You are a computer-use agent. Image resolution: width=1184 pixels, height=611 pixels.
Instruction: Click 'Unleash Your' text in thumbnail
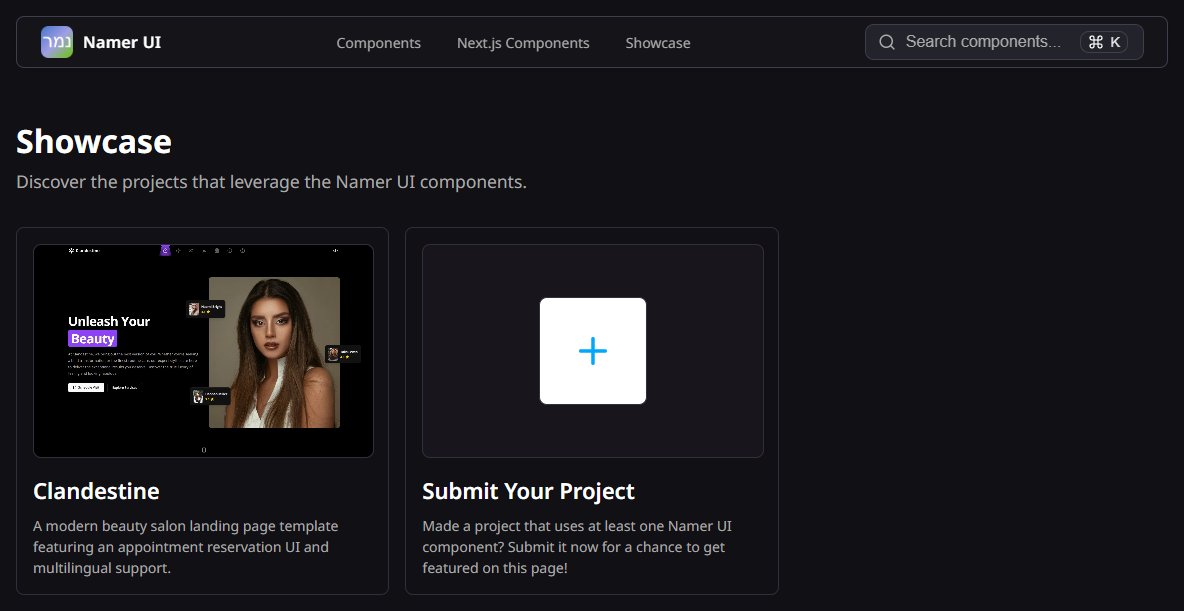109,321
